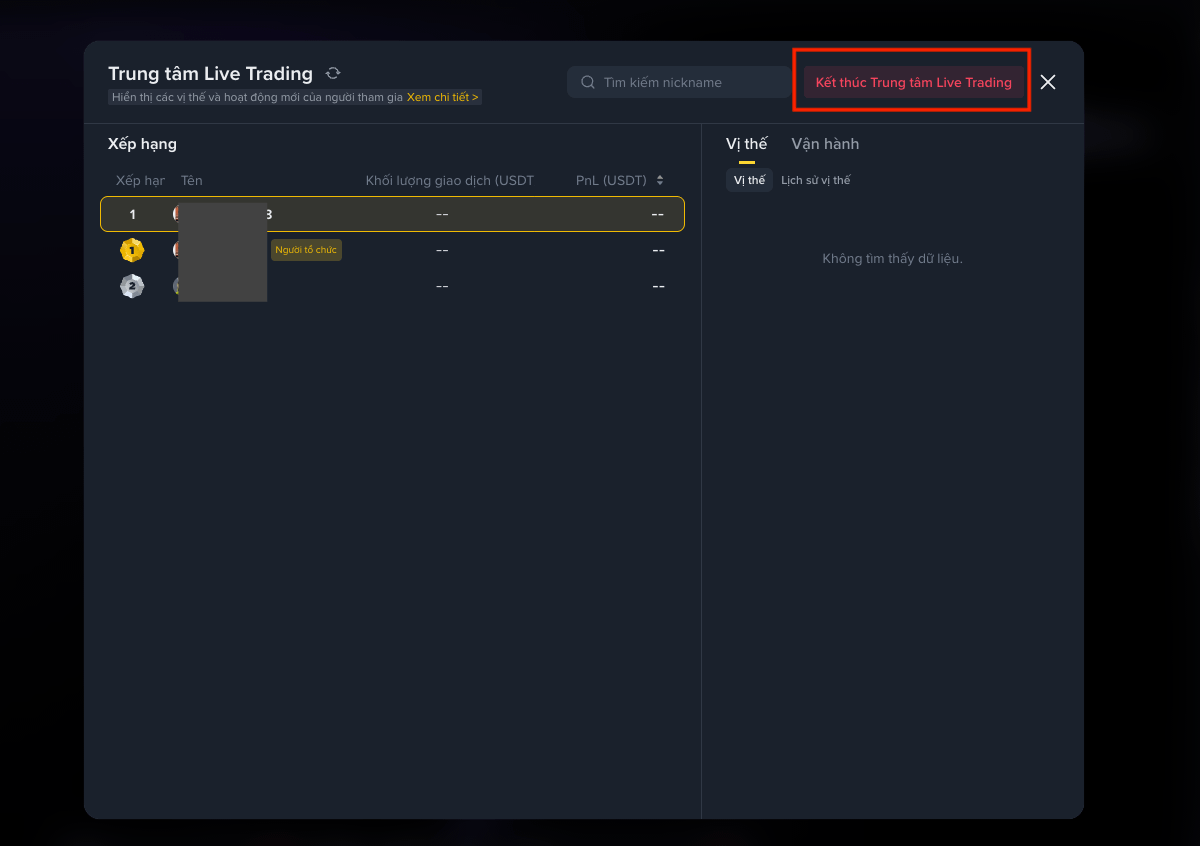Click Kết thúc Trung tâm Live Trading button
The width and height of the screenshot is (1200, 846).
914,82
